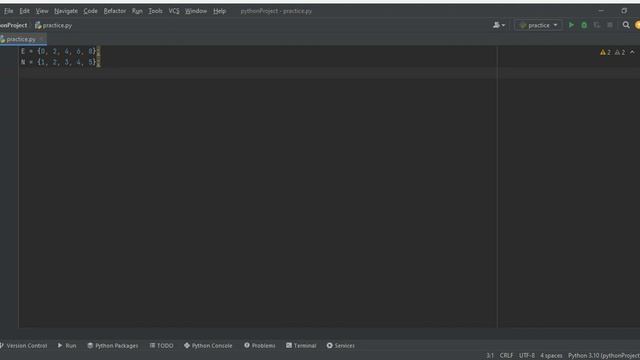Viewport: 640px width, 360px height.
Task: Select the practice.py editor tab
Action: pyautogui.click(x=21, y=39)
